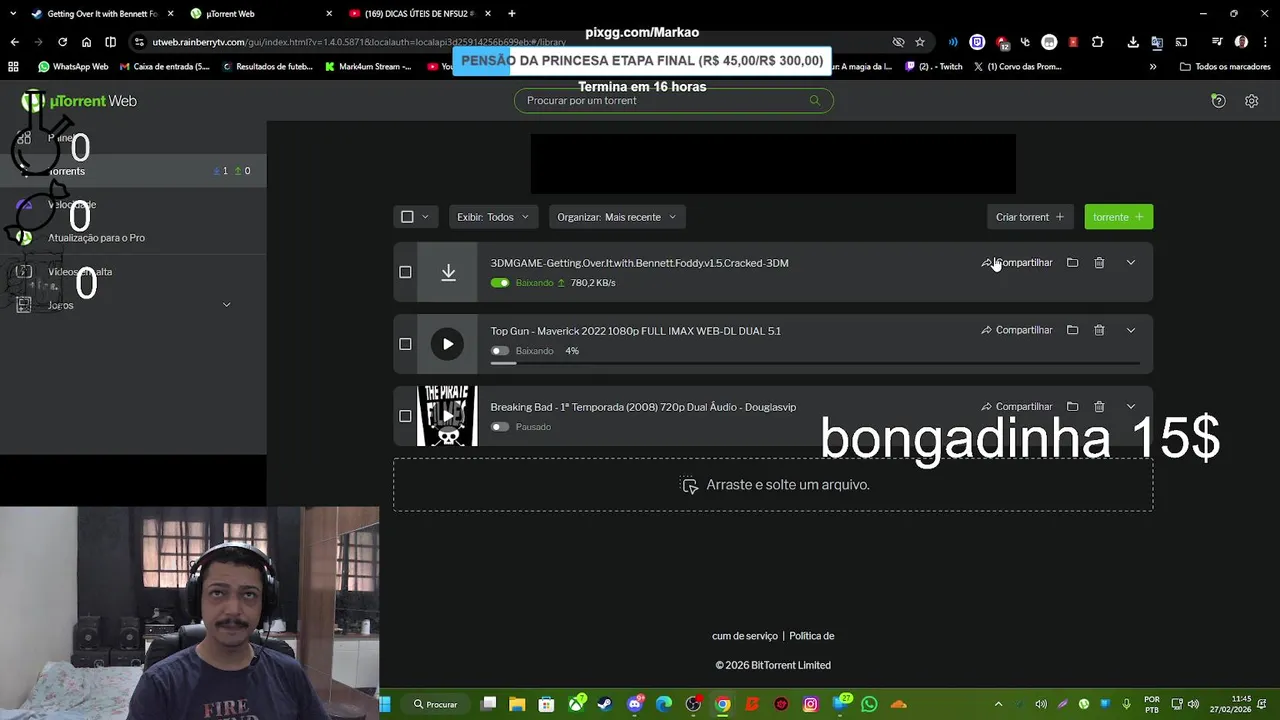
Task: Open Discord from the taskbar
Action: pyautogui.click(x=634, y=704)
